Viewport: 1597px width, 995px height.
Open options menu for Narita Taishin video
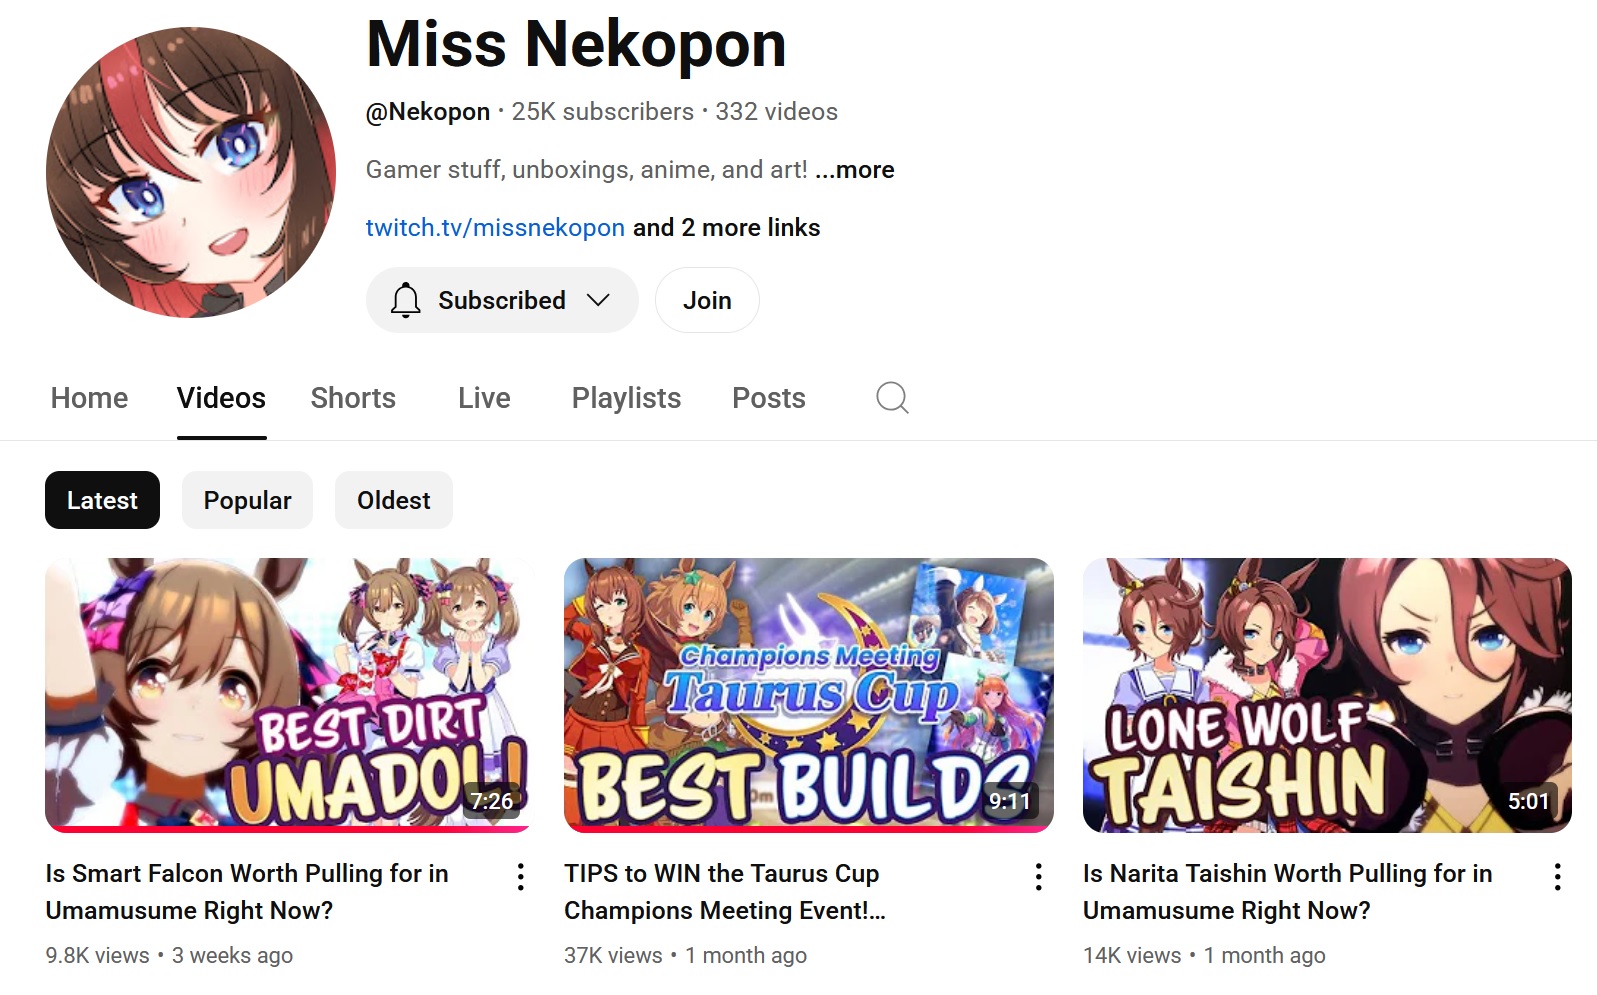[1557, 877]
